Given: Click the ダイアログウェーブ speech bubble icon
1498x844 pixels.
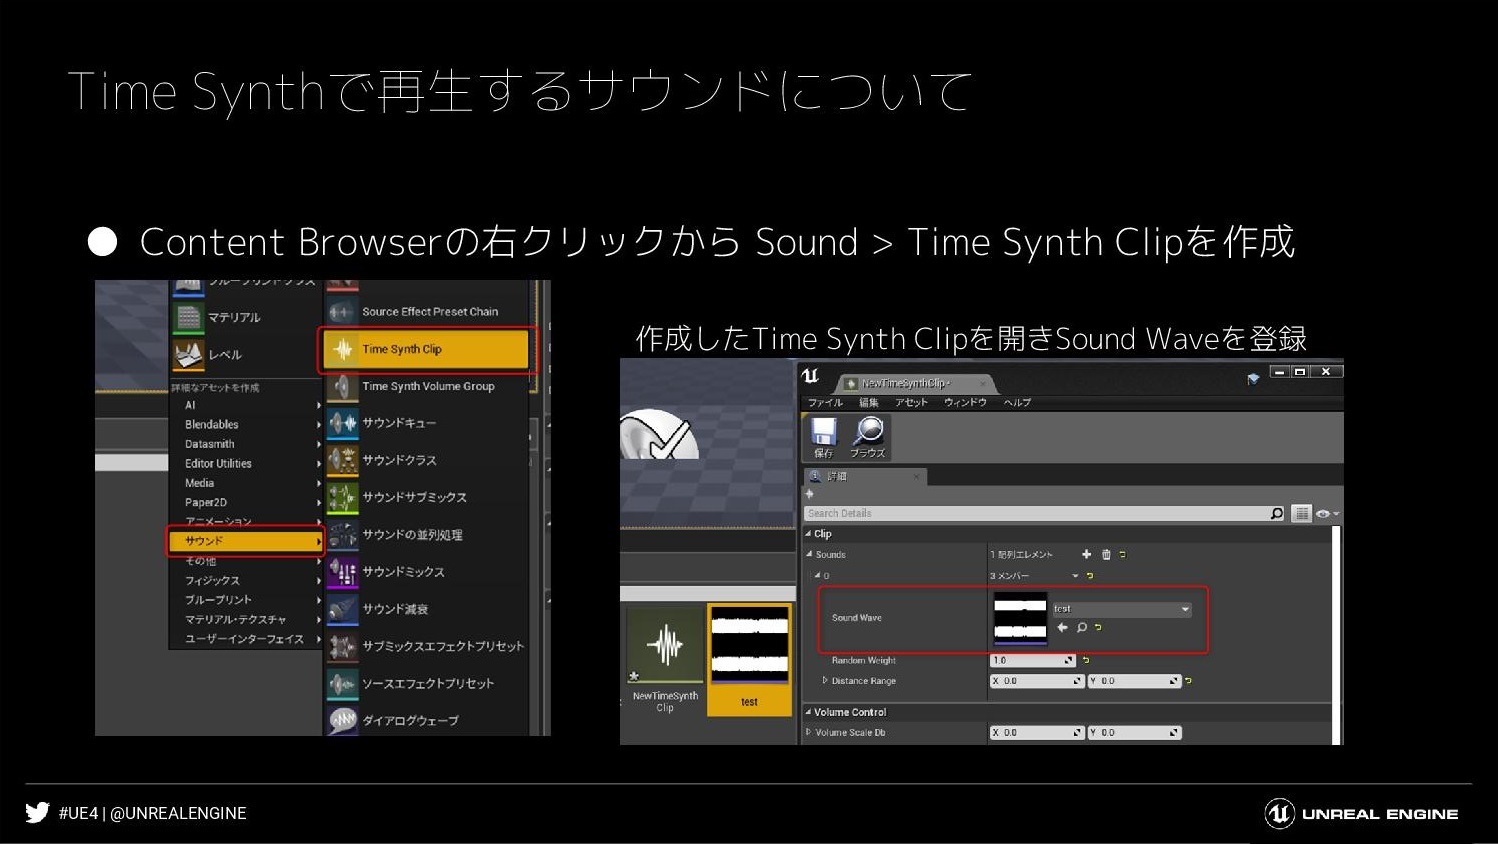Looking at the screenshot, I should pos(342,720).
